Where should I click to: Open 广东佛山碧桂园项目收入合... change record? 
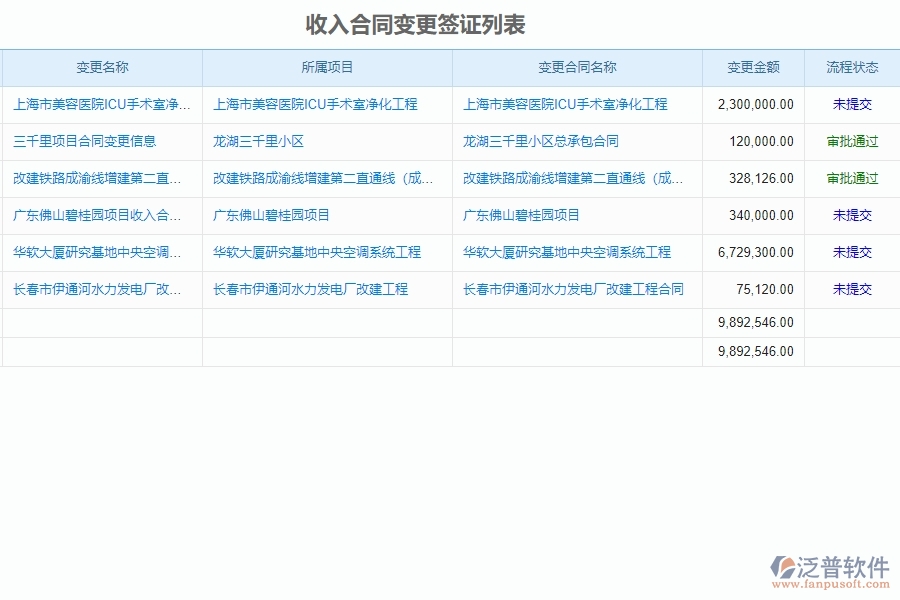(x=100, y=215)
